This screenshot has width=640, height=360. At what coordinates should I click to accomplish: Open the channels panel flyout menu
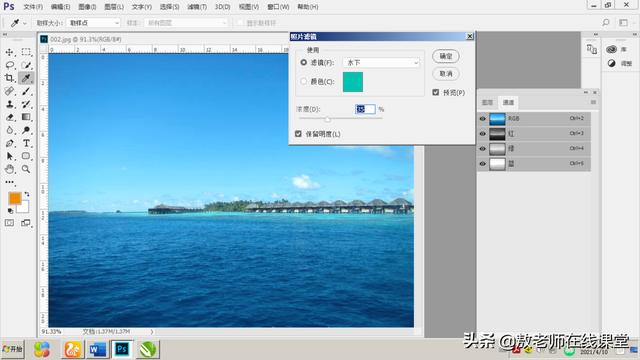tap(593, 102)
